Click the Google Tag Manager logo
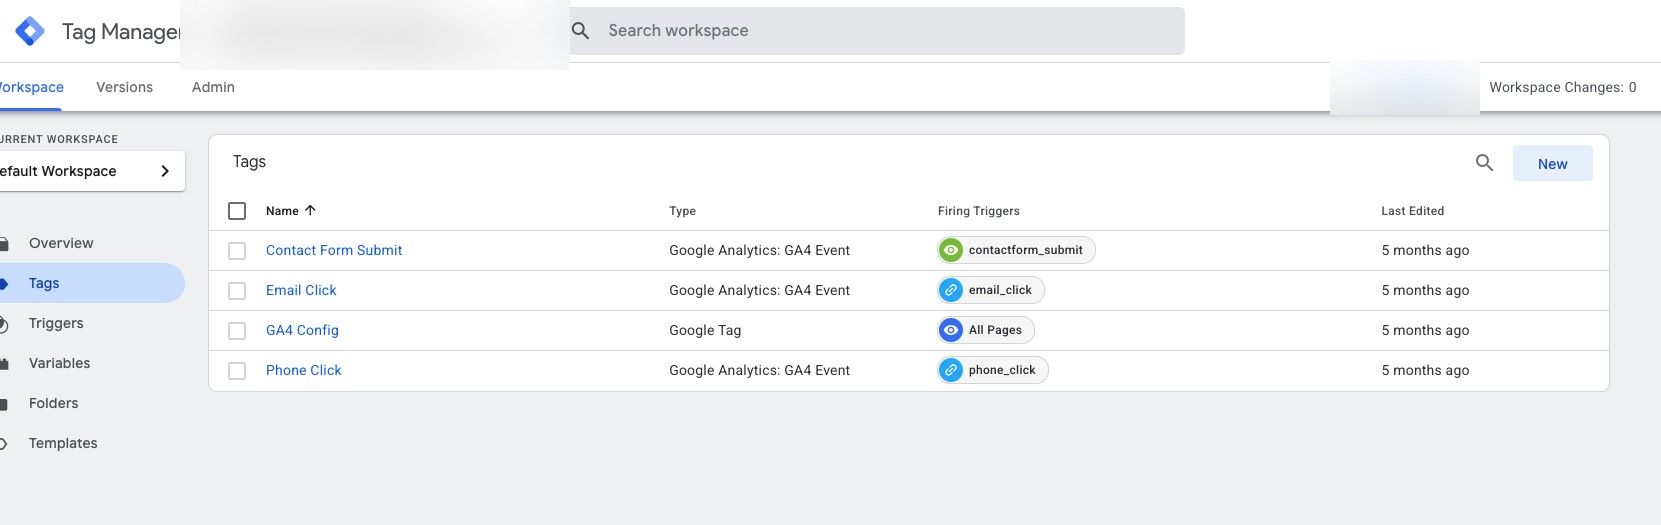The width and height of the screenshot is (1661, 525). (x=30, y=31)
